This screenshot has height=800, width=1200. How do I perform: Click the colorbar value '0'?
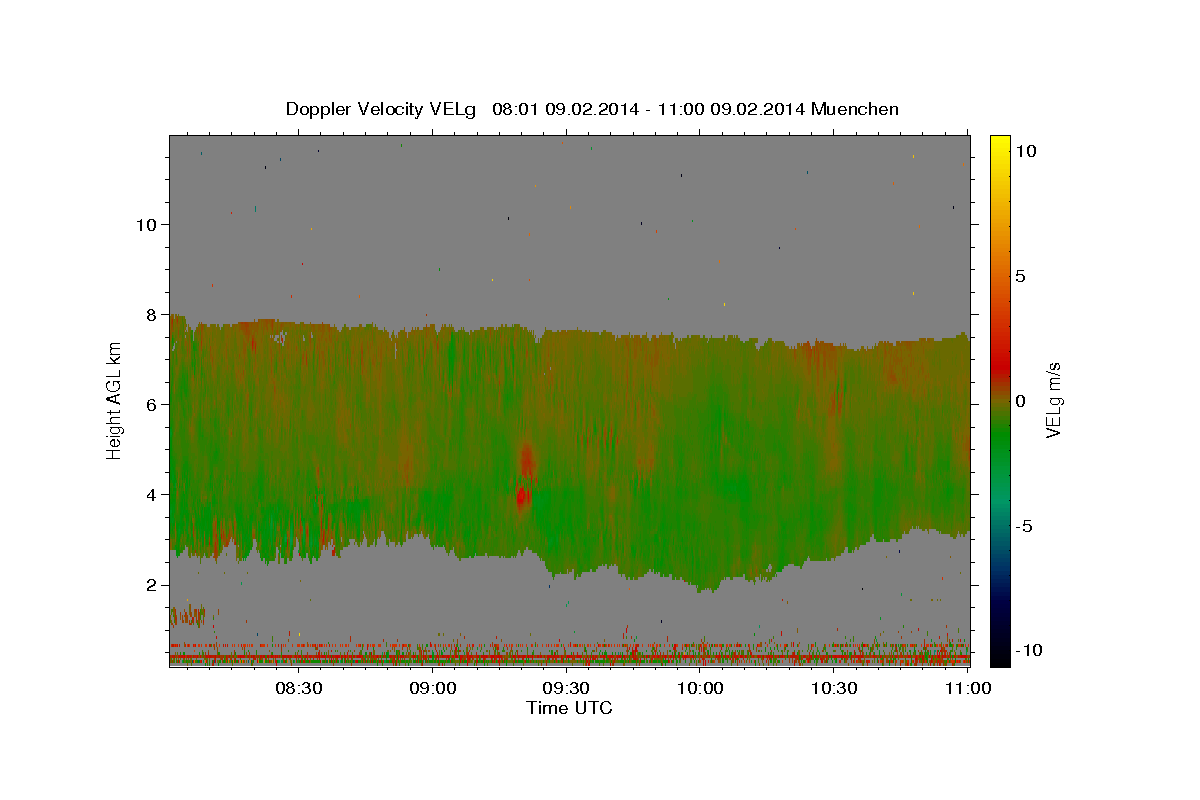(1020, 401)
